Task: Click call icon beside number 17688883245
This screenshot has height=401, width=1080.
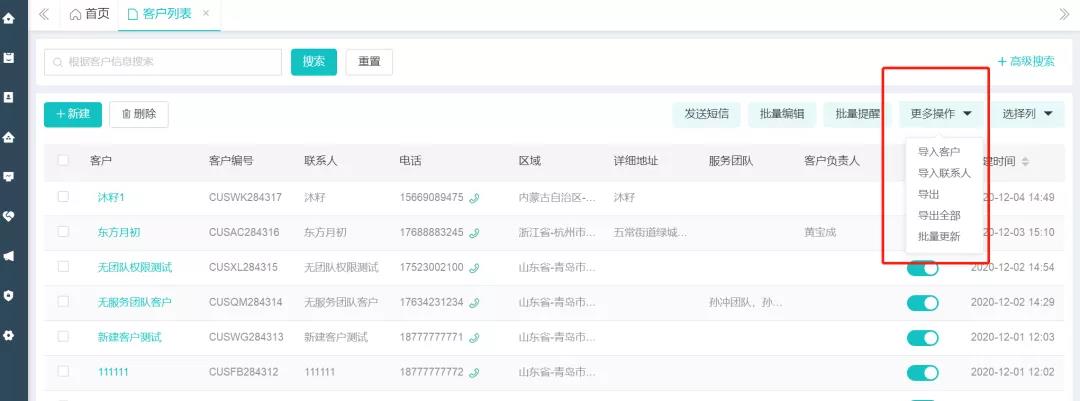Action: tap(474, 233)
